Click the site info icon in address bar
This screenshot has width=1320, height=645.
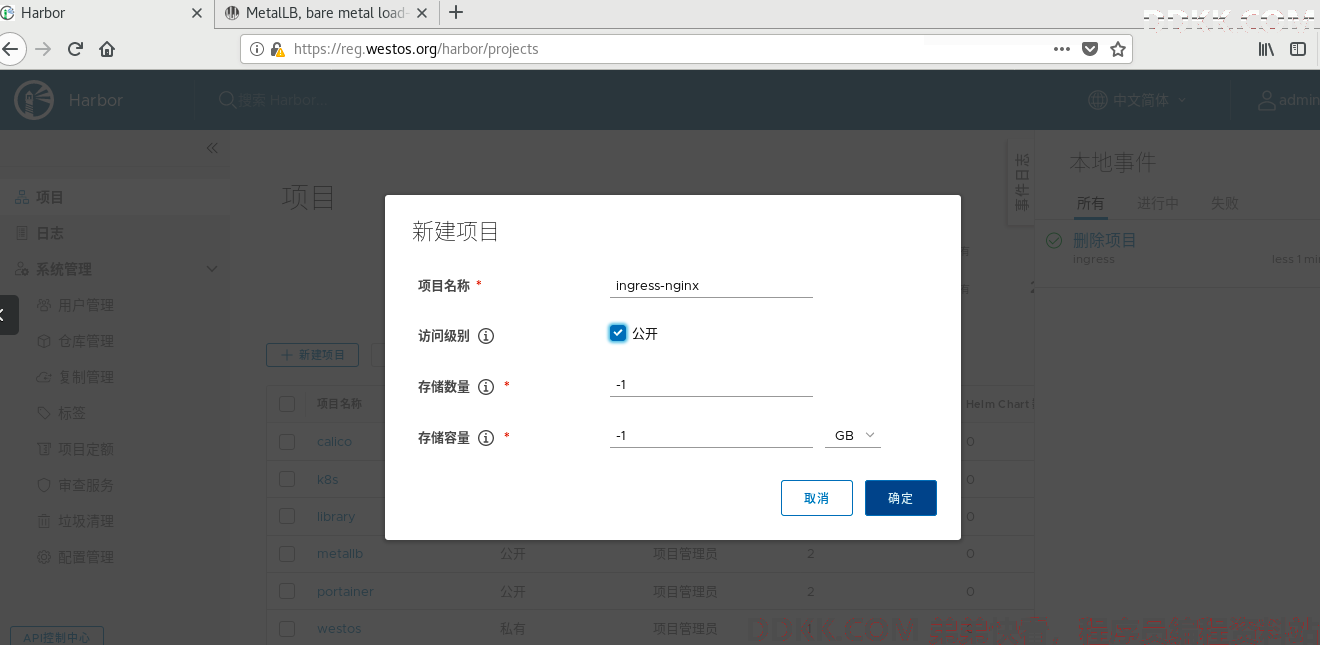(x=257, y=49)
